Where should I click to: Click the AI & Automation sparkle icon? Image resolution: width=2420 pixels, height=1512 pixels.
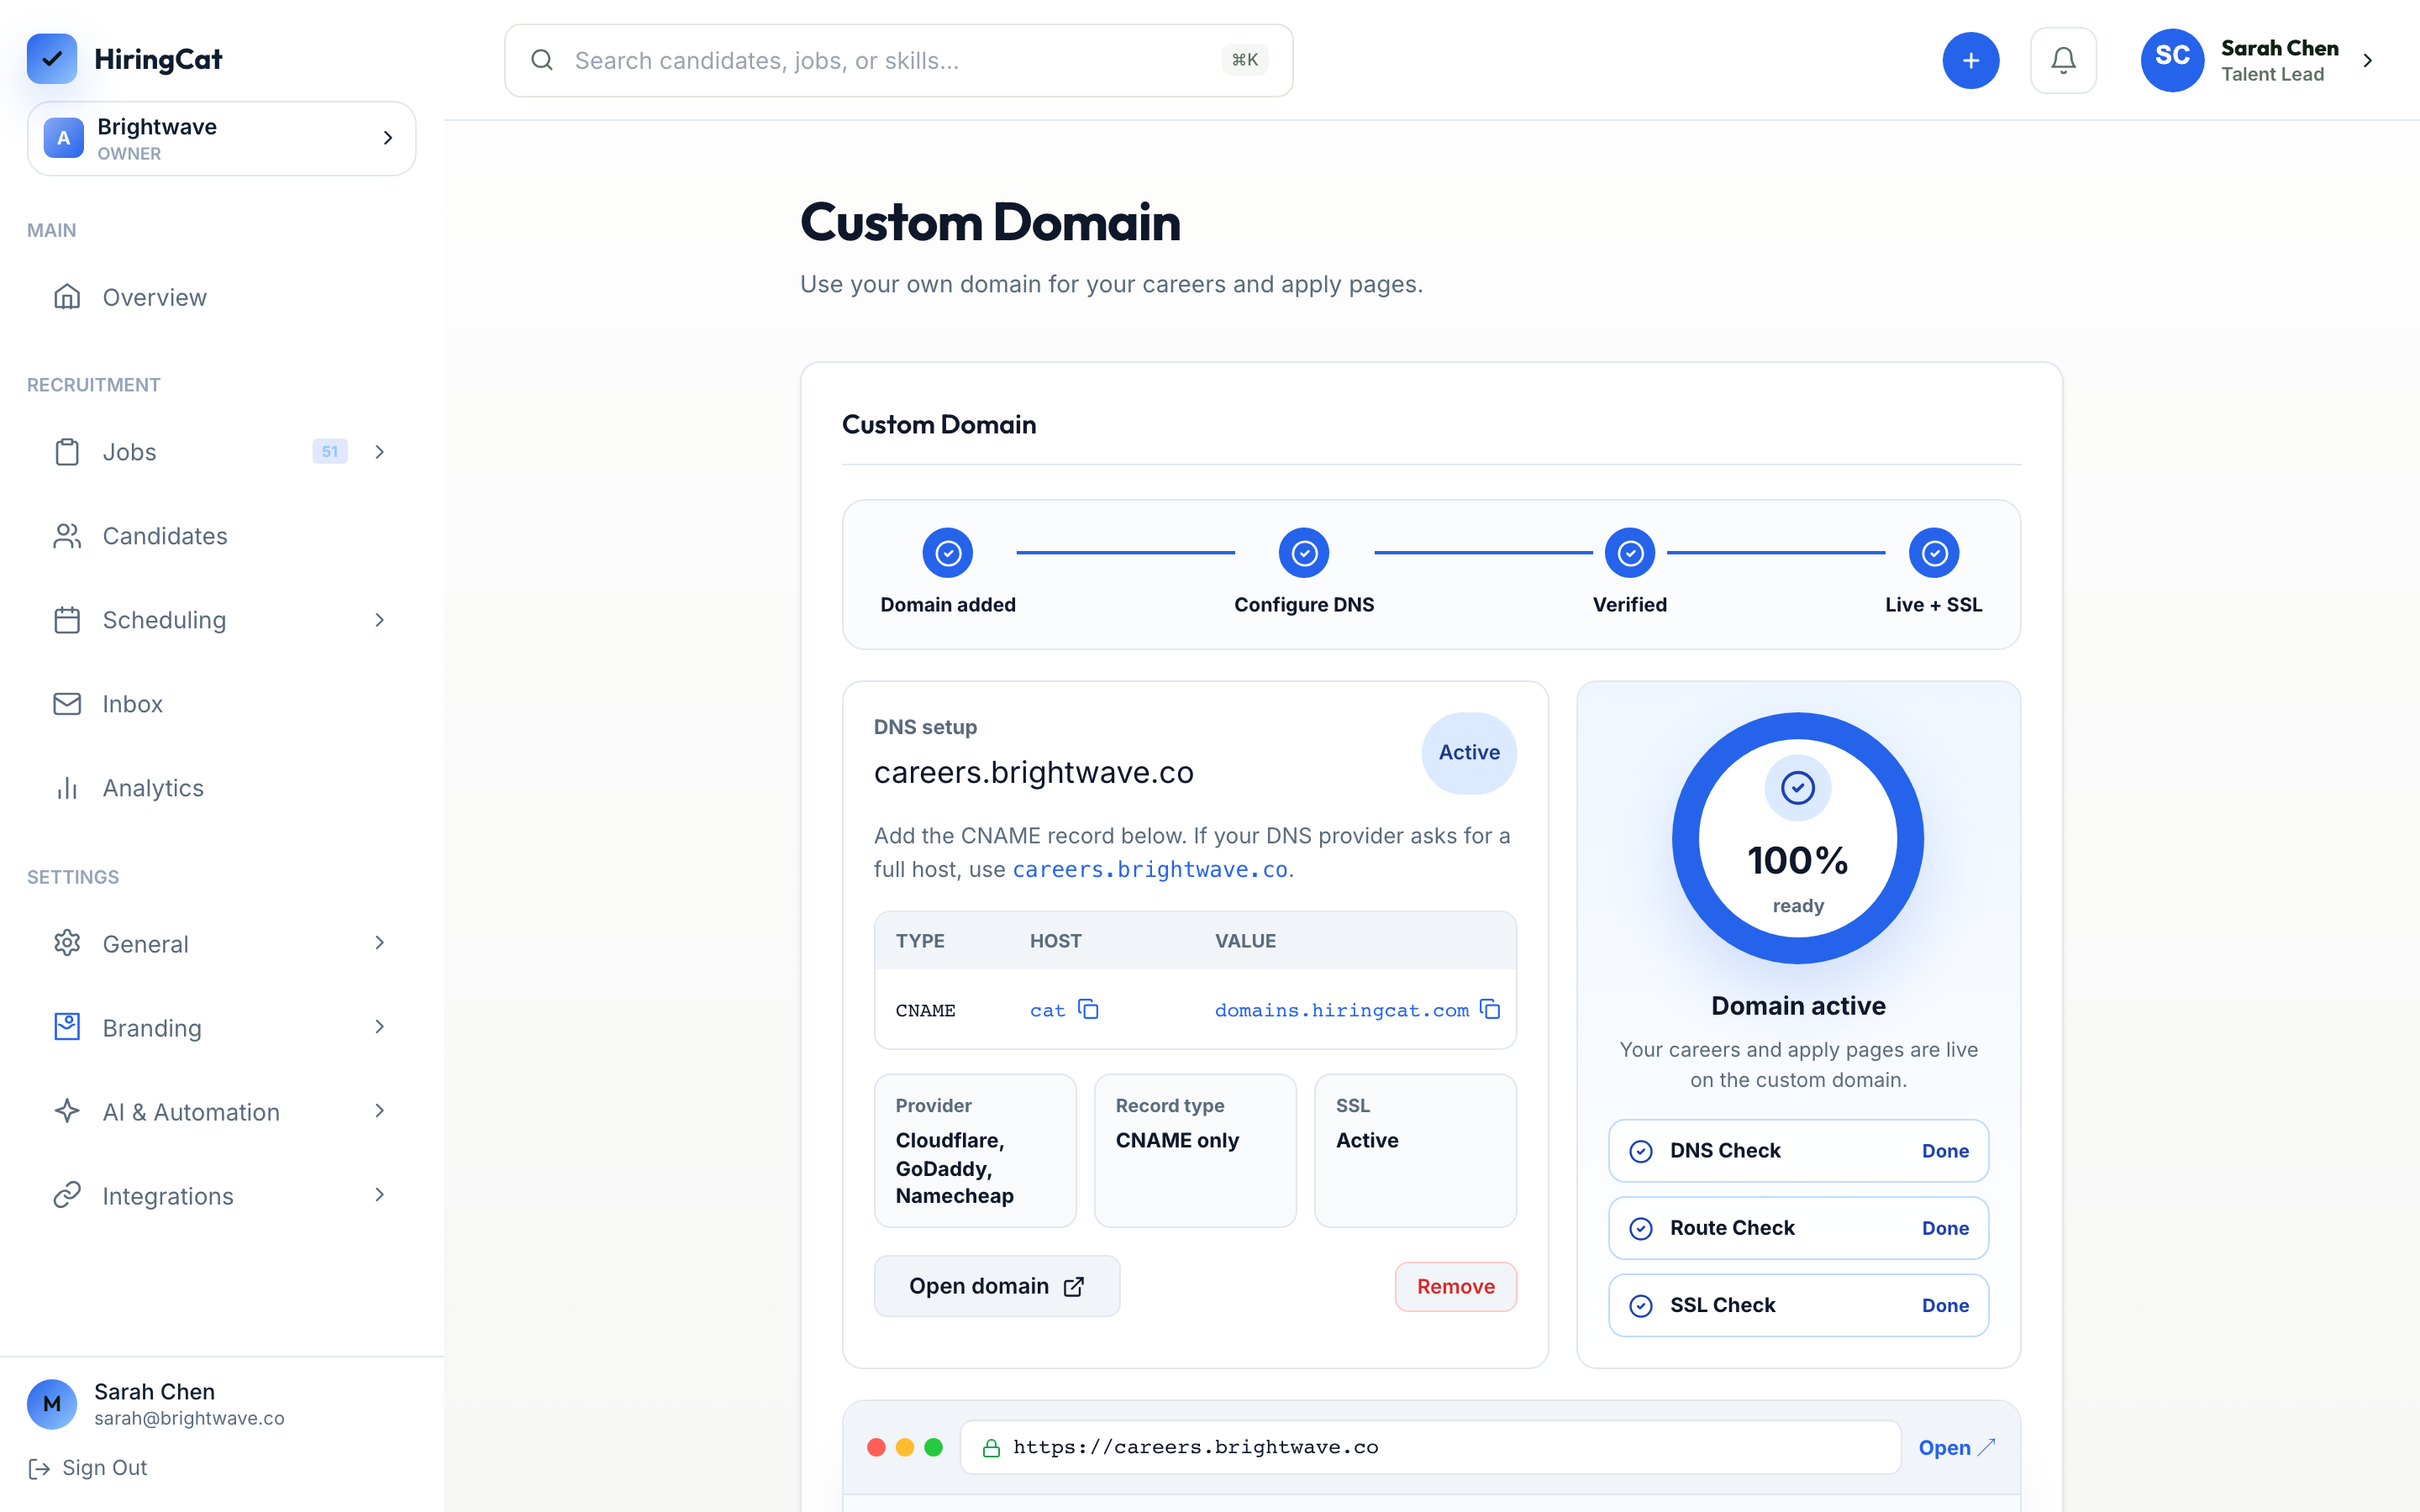[x=67, y=1111]
